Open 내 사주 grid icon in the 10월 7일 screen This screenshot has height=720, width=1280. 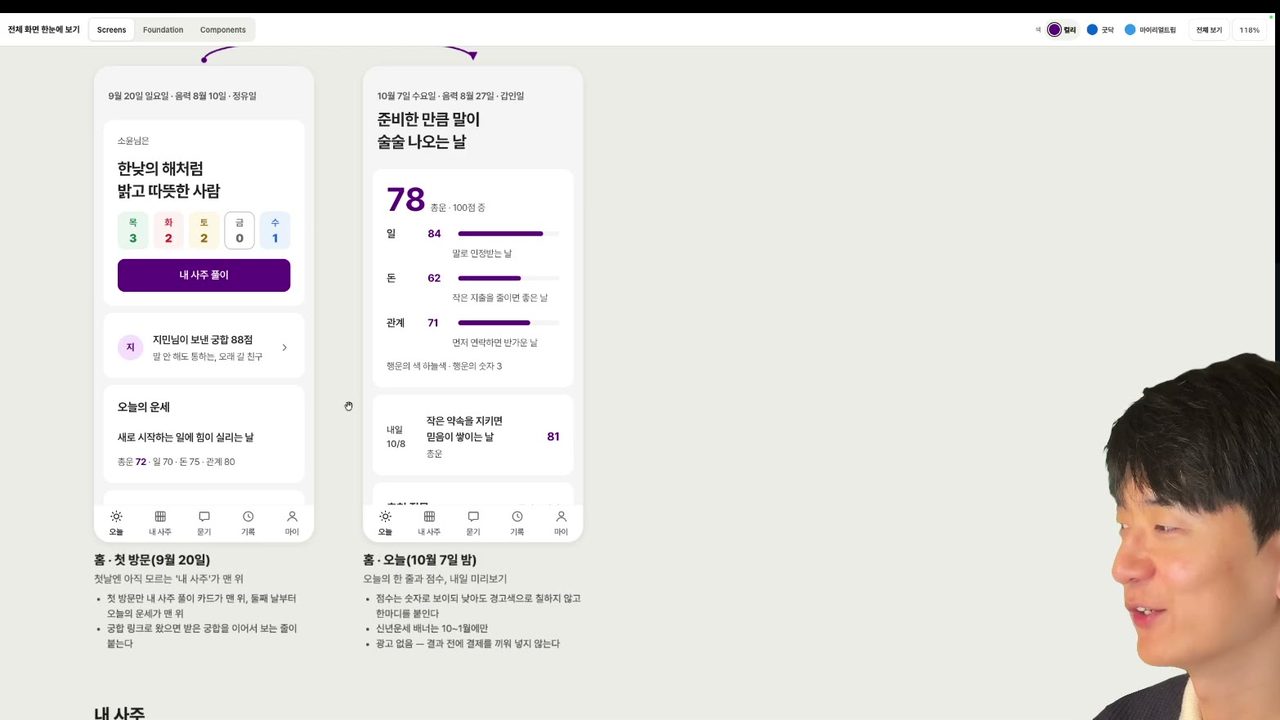[429, 517]
